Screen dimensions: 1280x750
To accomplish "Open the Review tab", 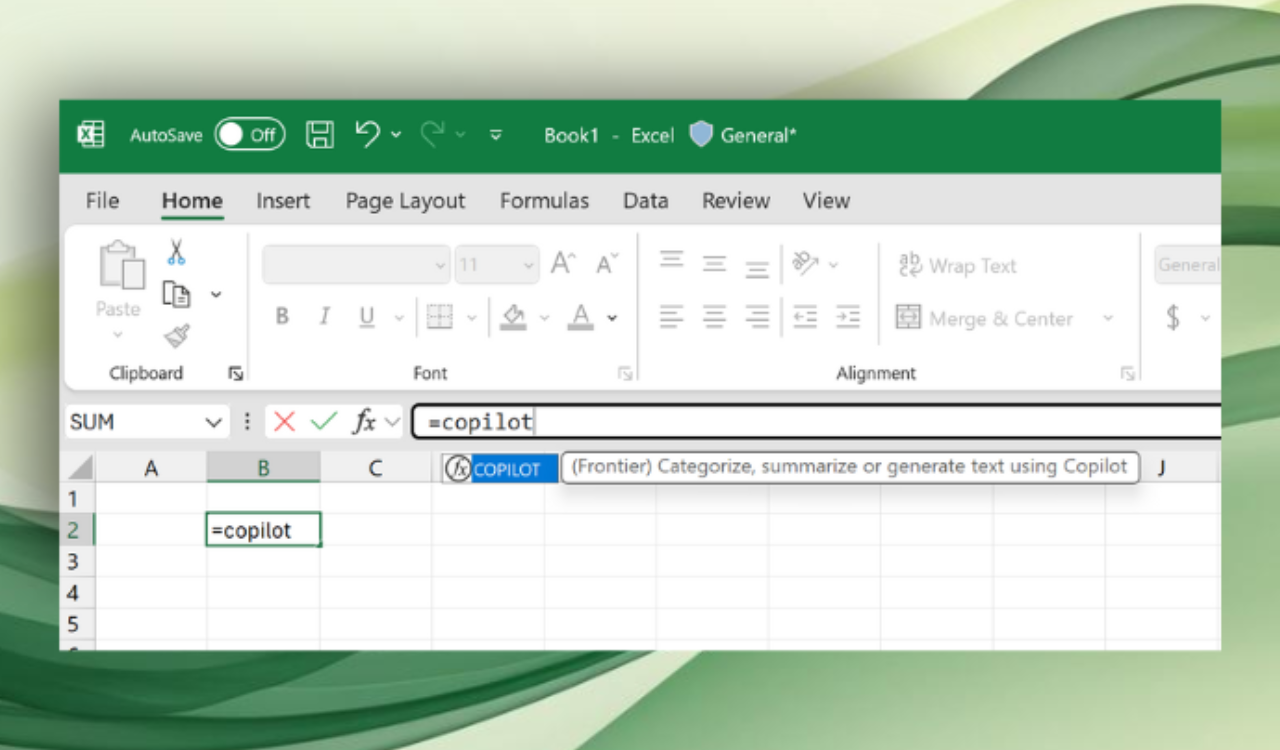I will pos(735,200).
